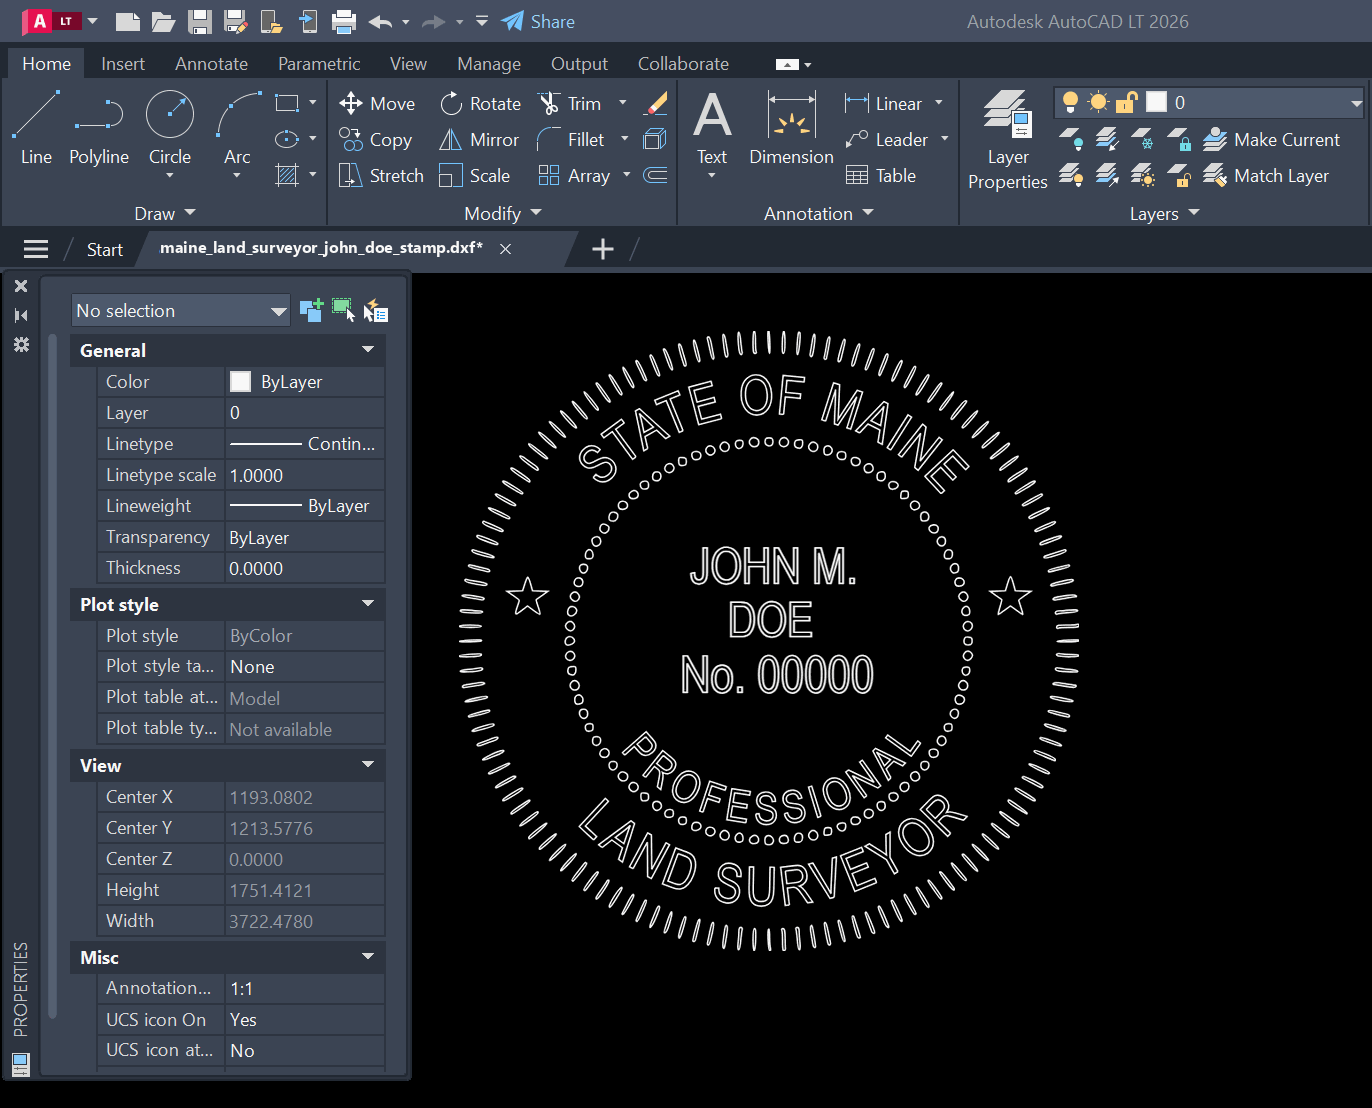1372x1108 pixels.
Task: Click Make Current layer button
Action: [x=1271, y=140]
